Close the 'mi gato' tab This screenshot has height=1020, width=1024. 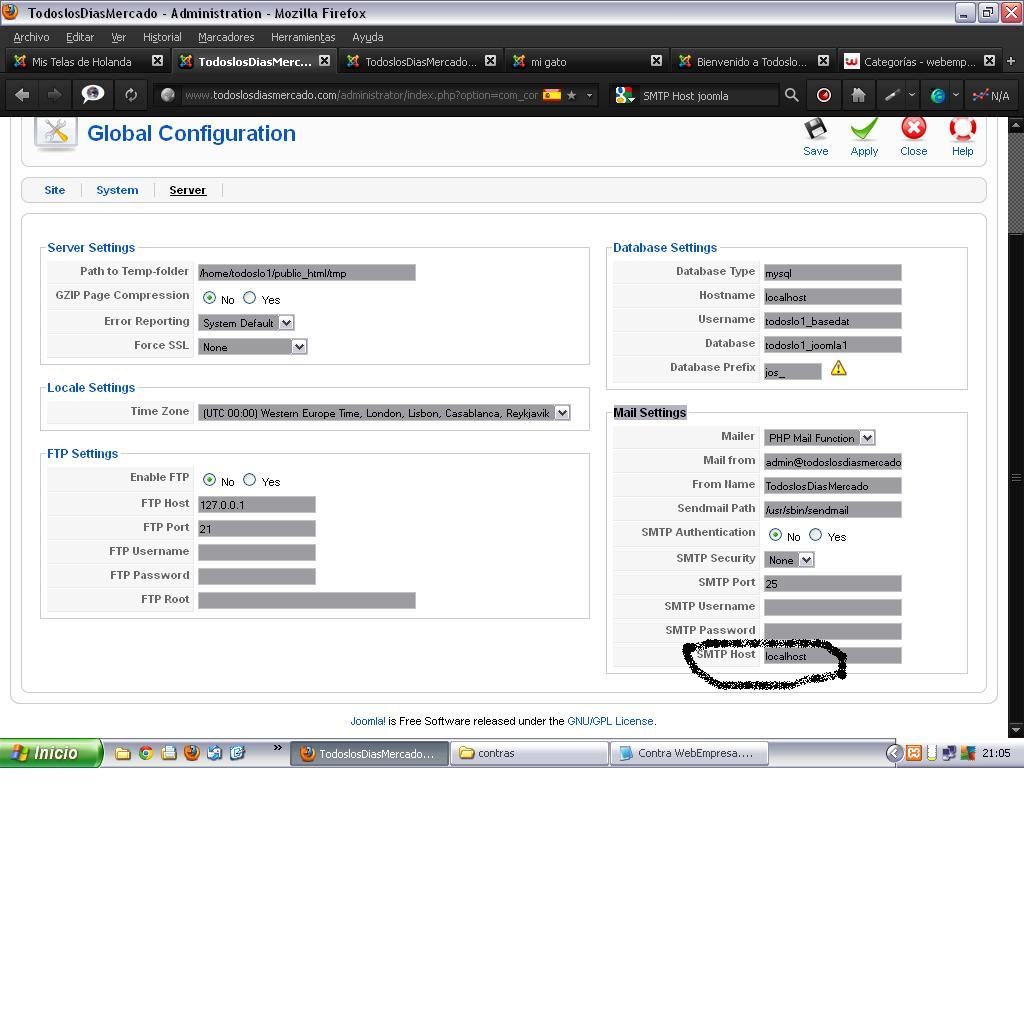click(656, 61)
